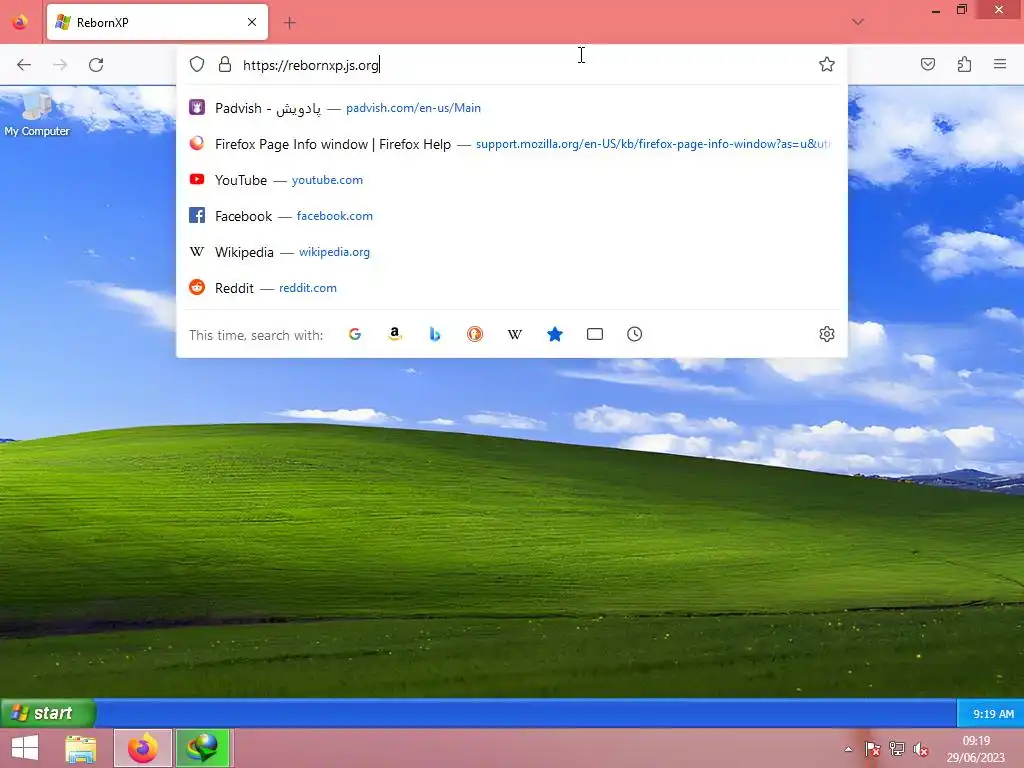This screenshot has width=1024, height=768.
Task: Open a new tab with plus button
Action: tap(290, 23)
